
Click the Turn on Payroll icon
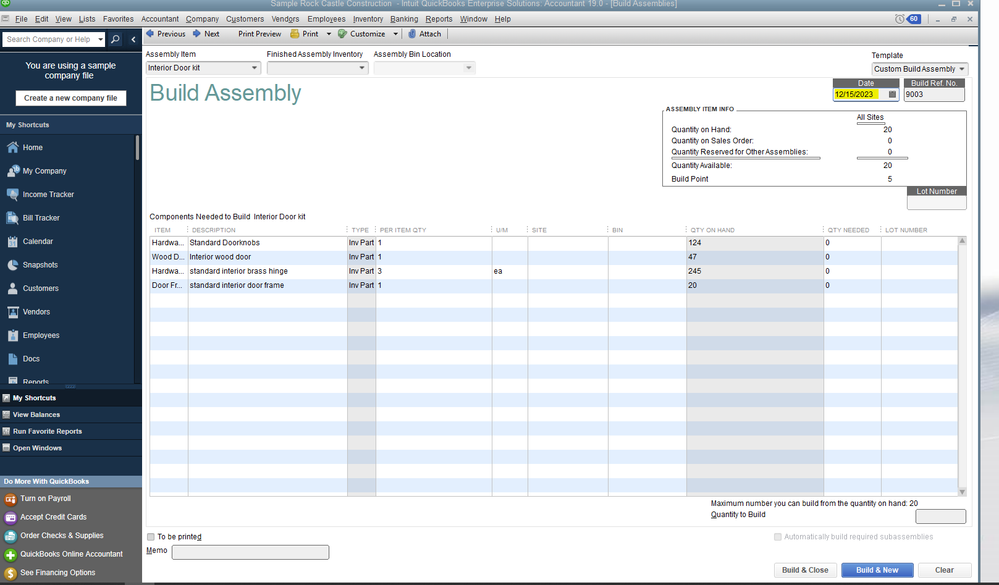pos(10,499)
